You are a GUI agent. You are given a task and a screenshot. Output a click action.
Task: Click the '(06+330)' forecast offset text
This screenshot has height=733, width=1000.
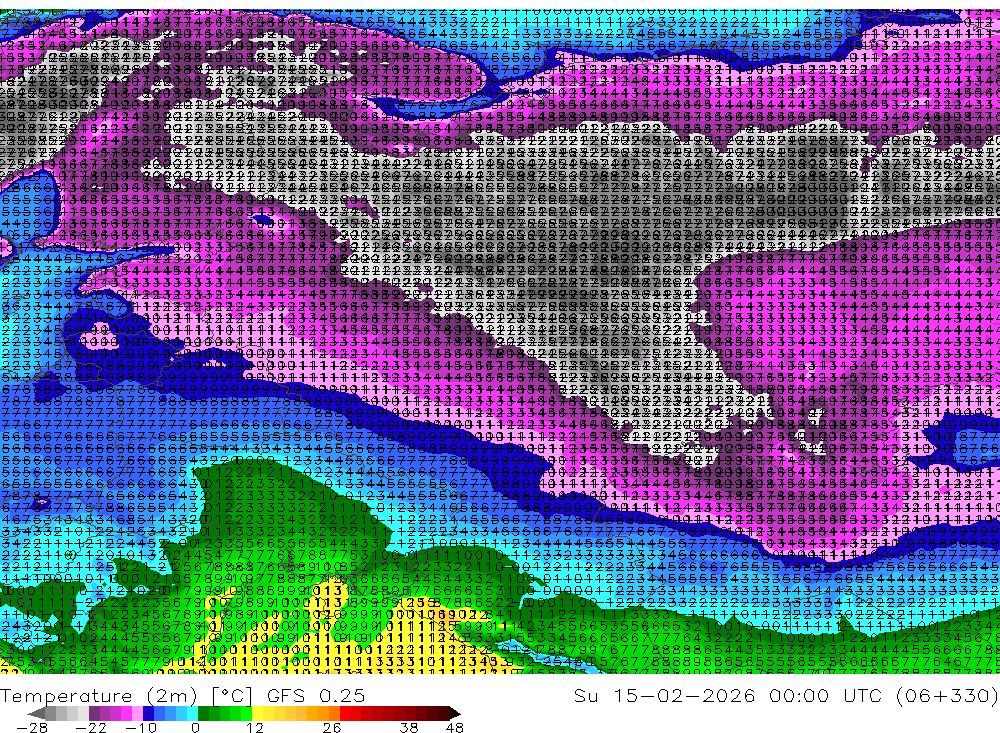click(947, 695)
